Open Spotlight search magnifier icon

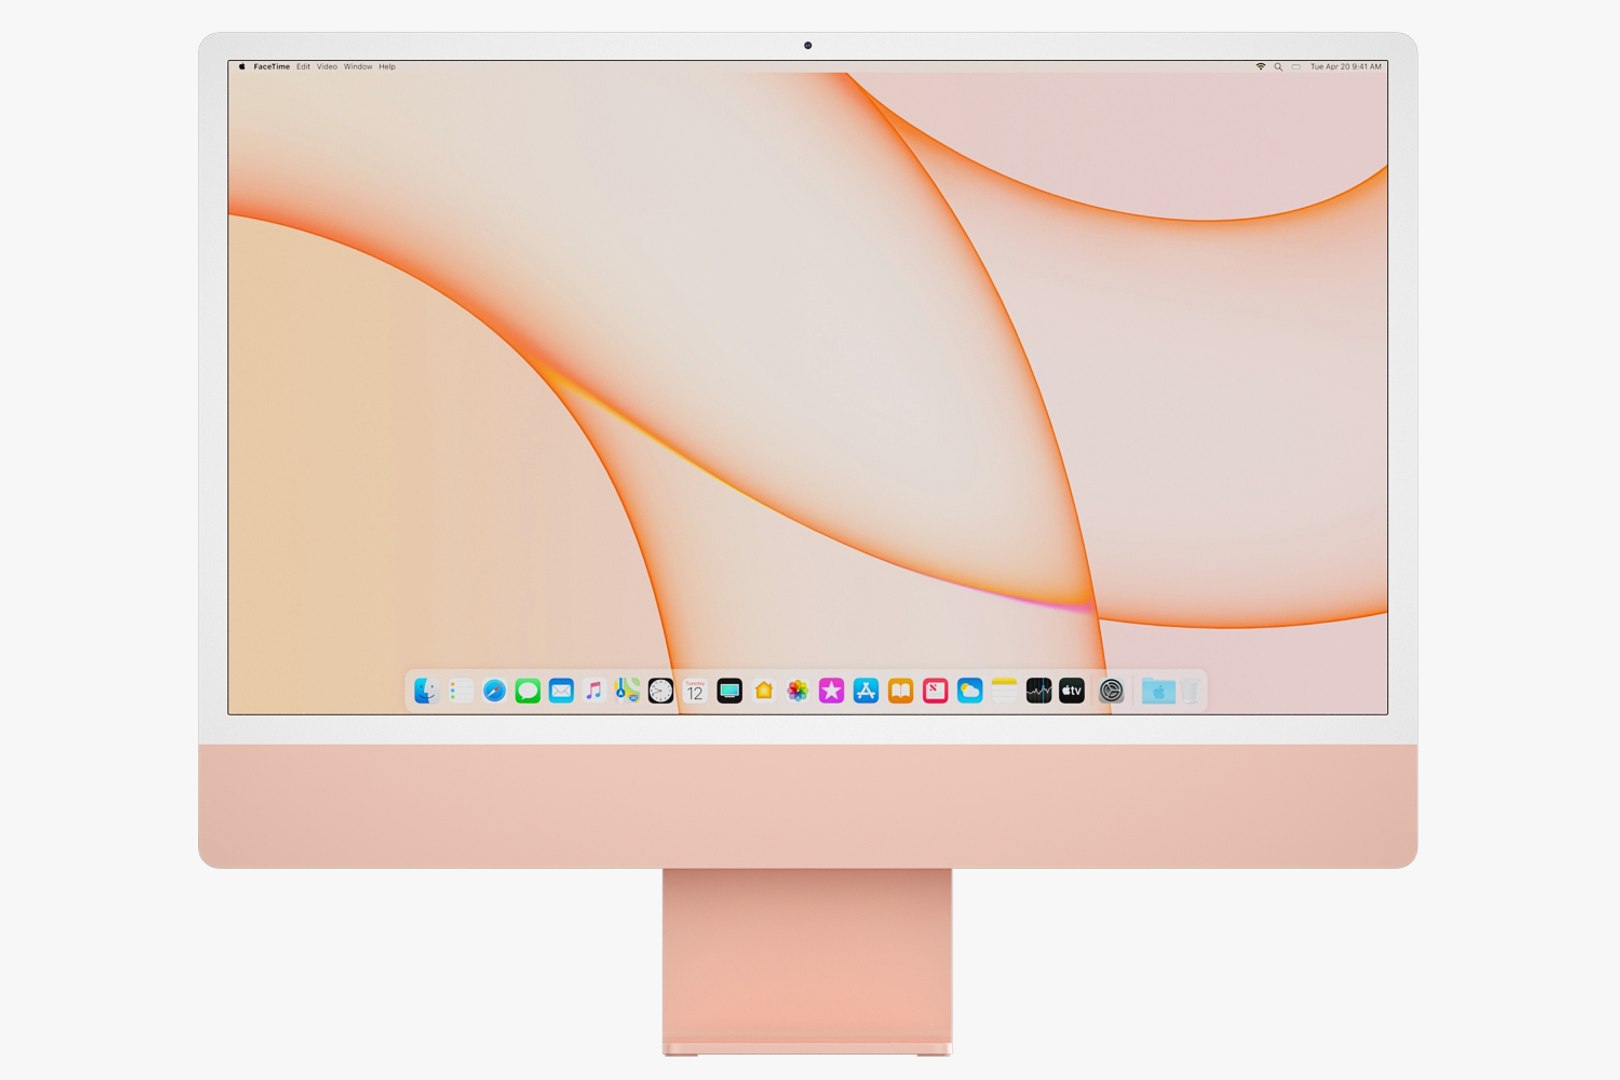[x=1278, y=67]
